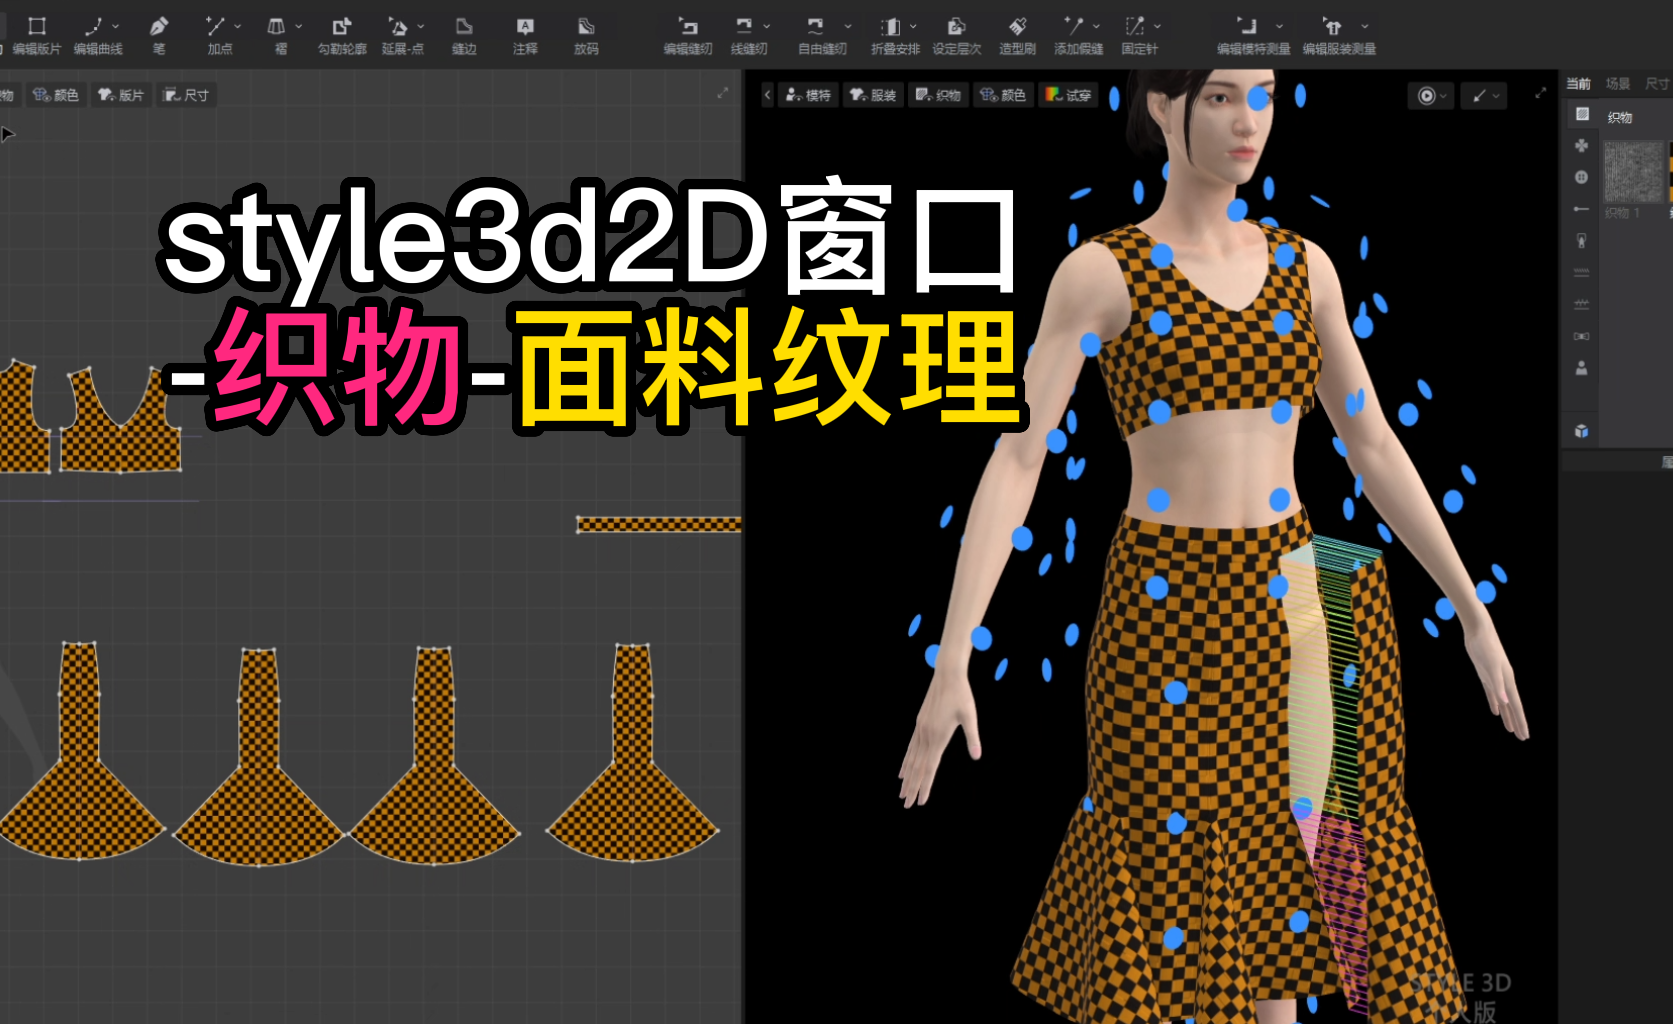Open the 固定针 dropdown arrow

(x=1157, y=26)
